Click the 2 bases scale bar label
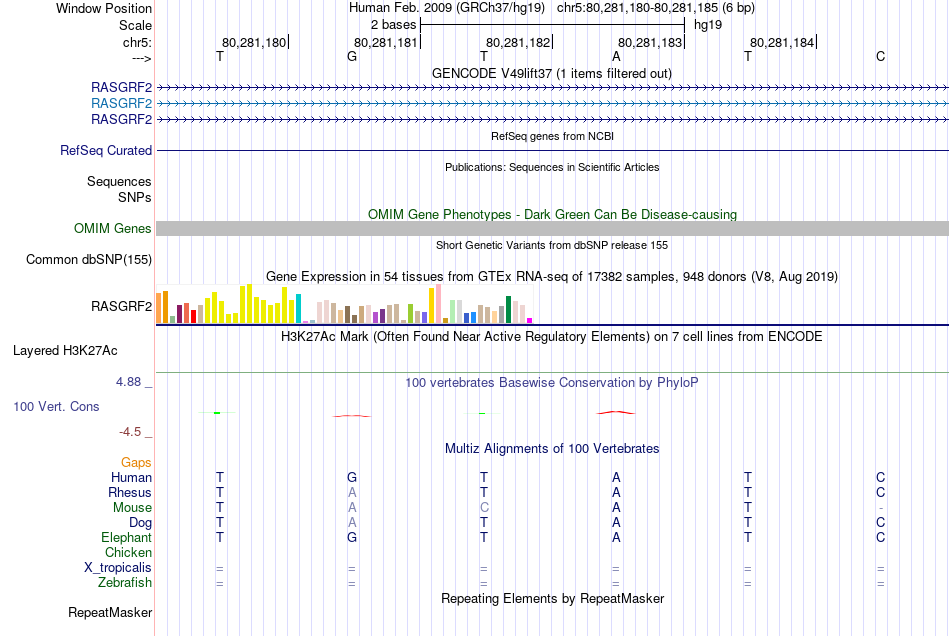 (393, 25)
